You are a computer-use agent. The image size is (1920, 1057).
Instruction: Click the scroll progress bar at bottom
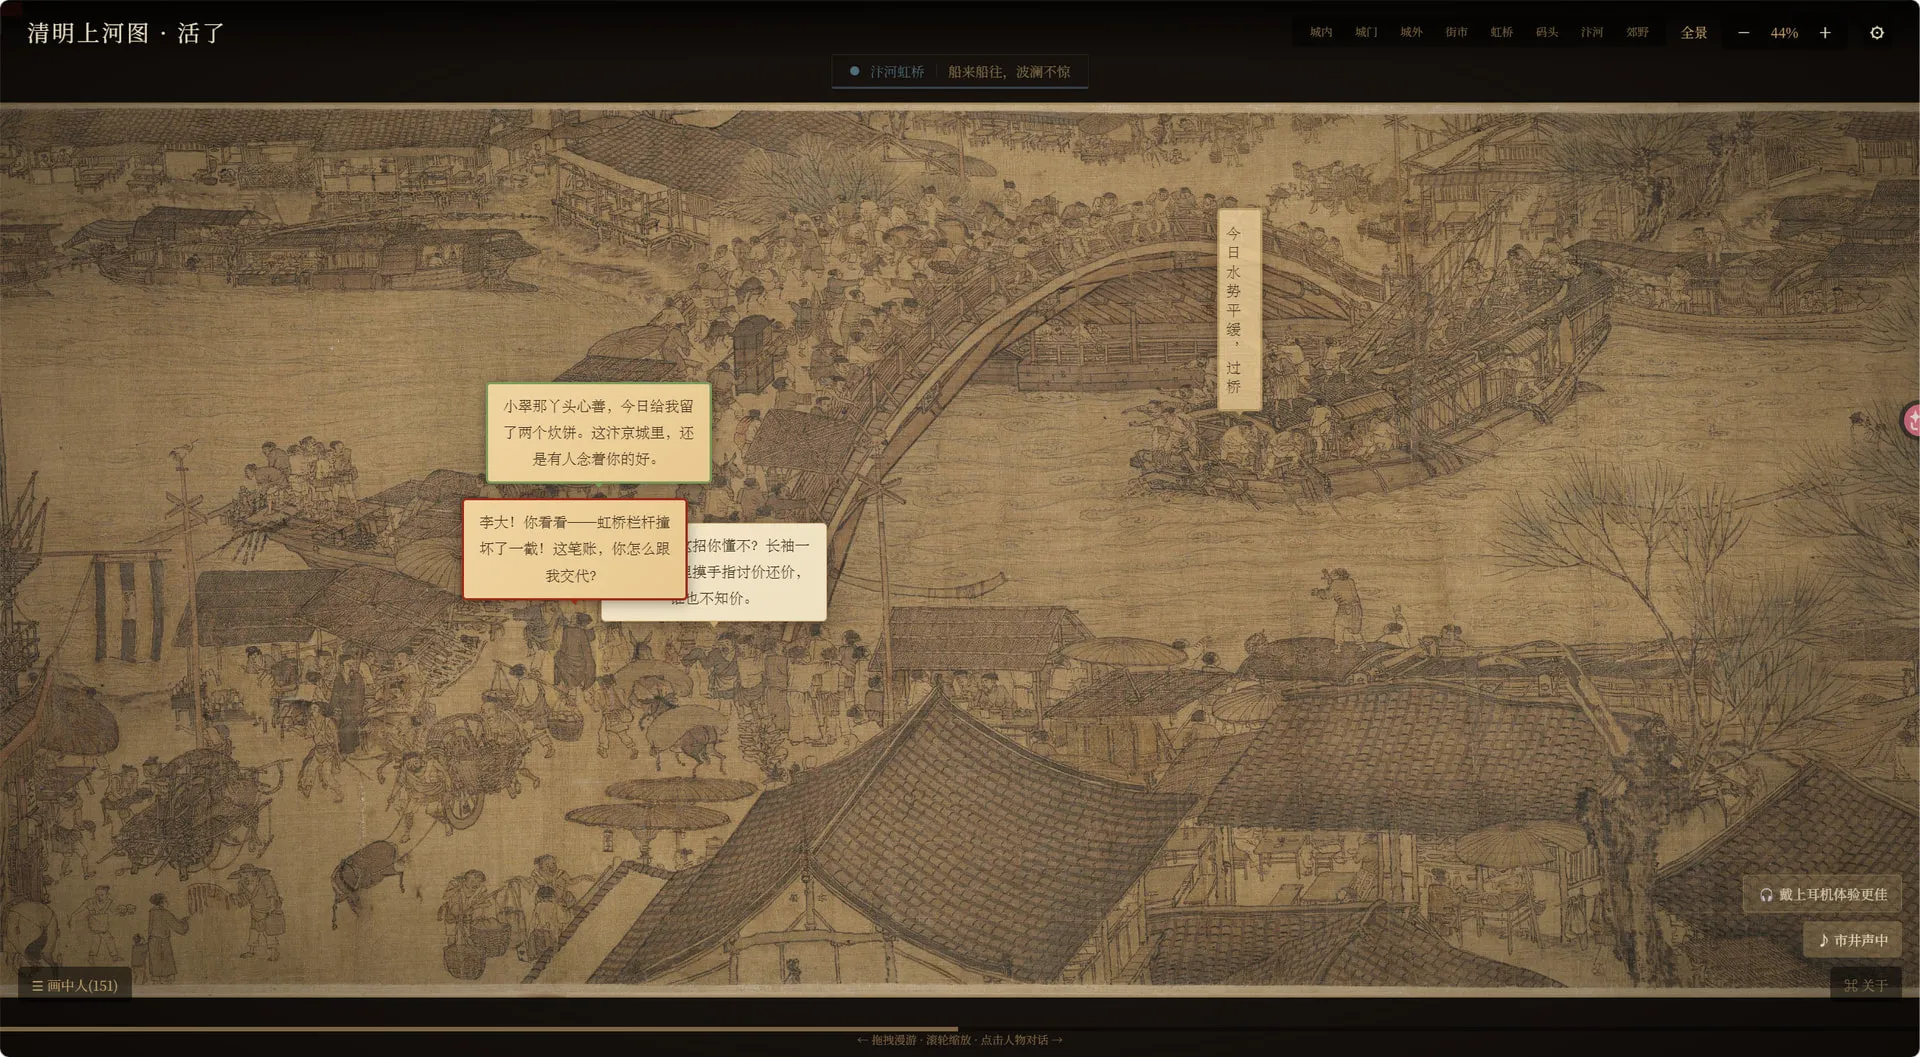(x=960, y=1028)
